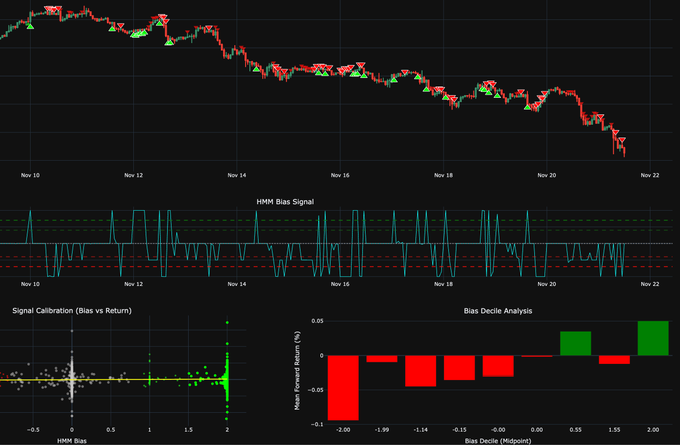The image size is (680, 445).
Task: Select the red bar at decile -1.14
Action: click(x=421, y=370)
